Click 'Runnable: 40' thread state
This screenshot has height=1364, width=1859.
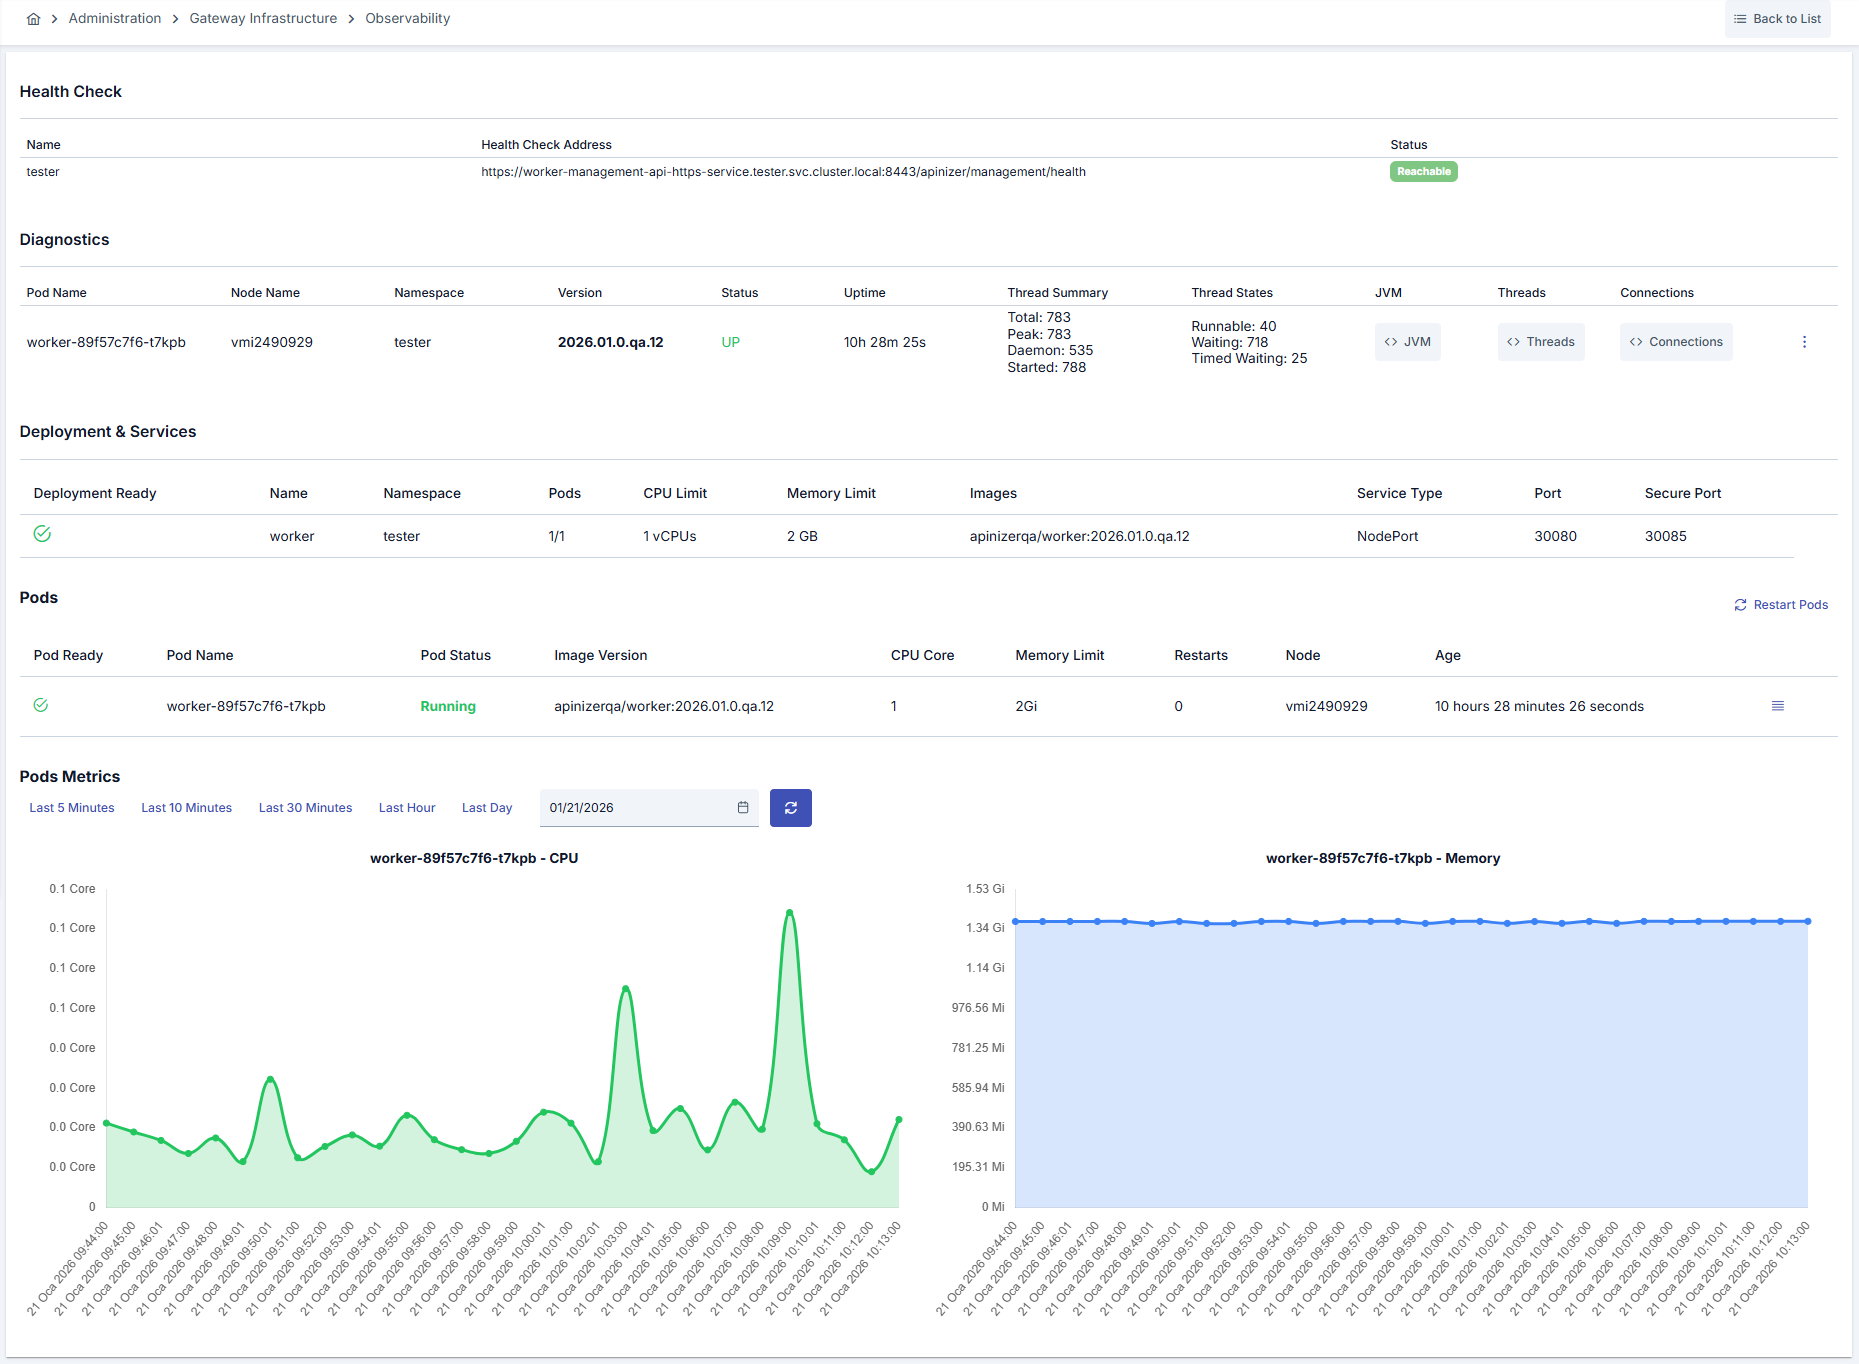point(1234,326)
